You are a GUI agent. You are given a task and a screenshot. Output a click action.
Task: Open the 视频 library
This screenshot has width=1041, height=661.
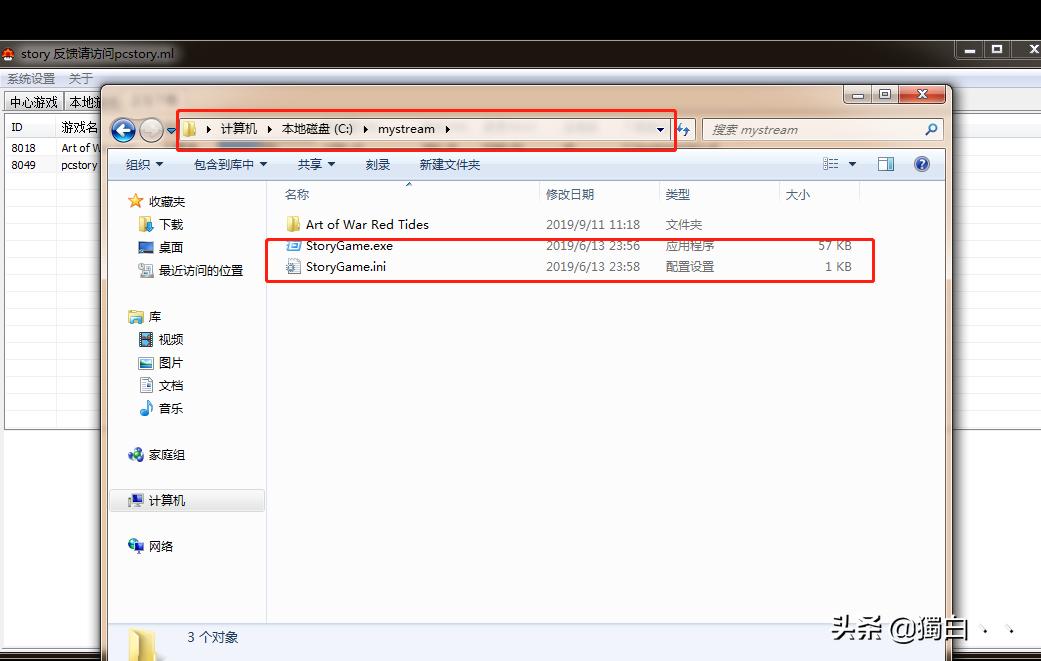pos(171,339)
